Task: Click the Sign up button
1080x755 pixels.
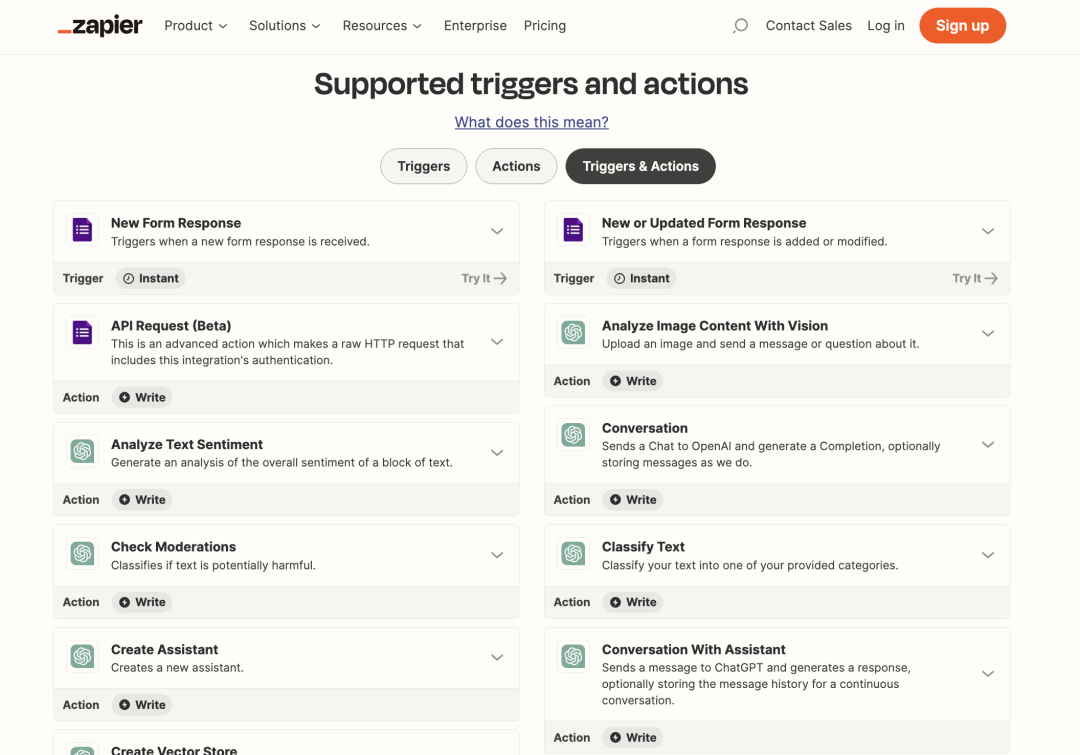Action: 962,25
